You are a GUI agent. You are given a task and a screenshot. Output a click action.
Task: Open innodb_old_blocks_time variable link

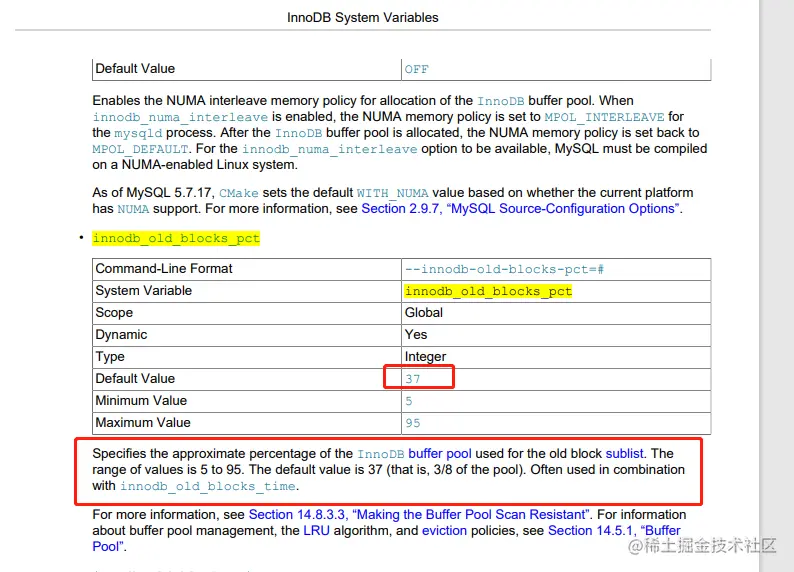[x=208, y=486]
